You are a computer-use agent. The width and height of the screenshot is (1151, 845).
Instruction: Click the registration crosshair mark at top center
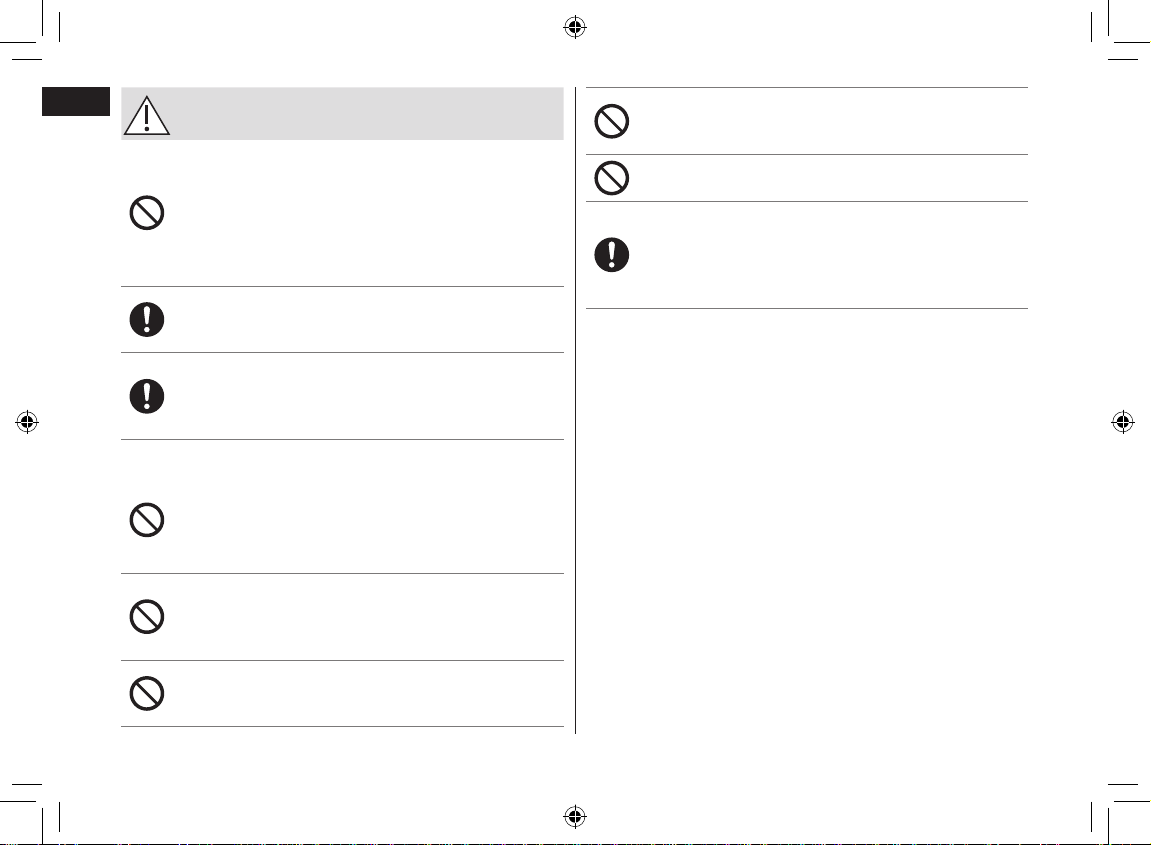(575, 28)
